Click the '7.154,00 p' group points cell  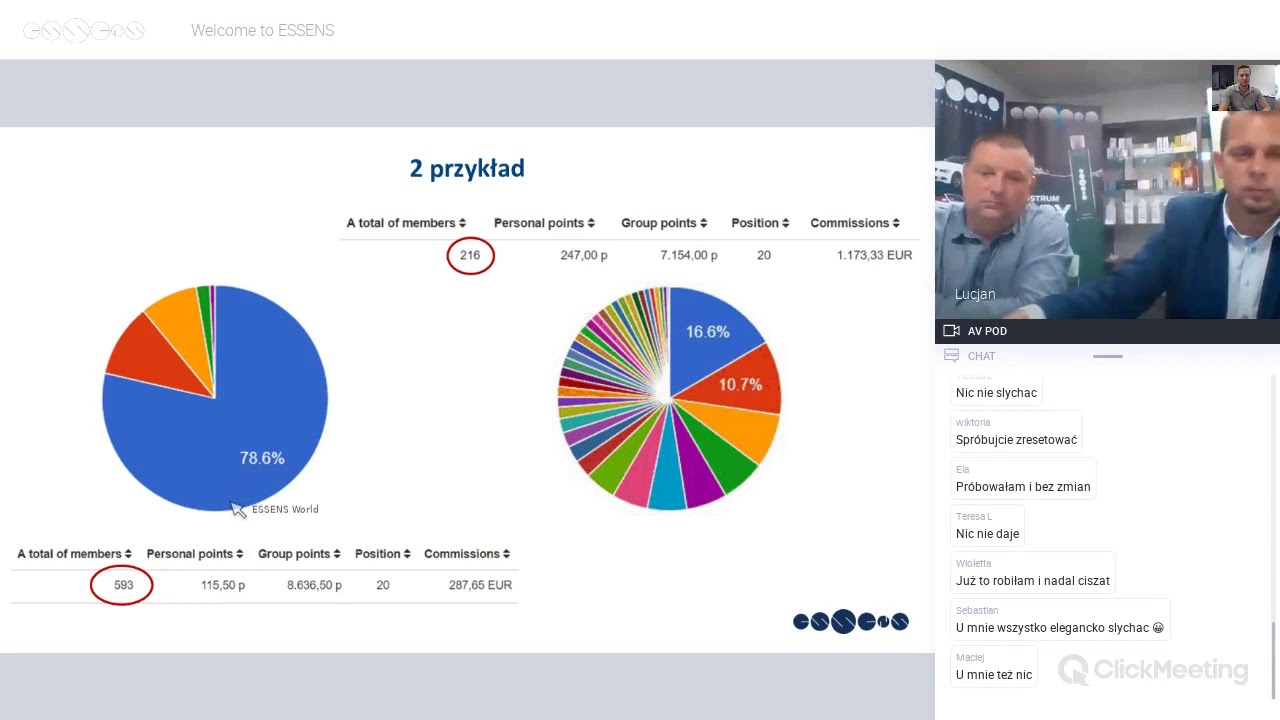click(689, 255)
